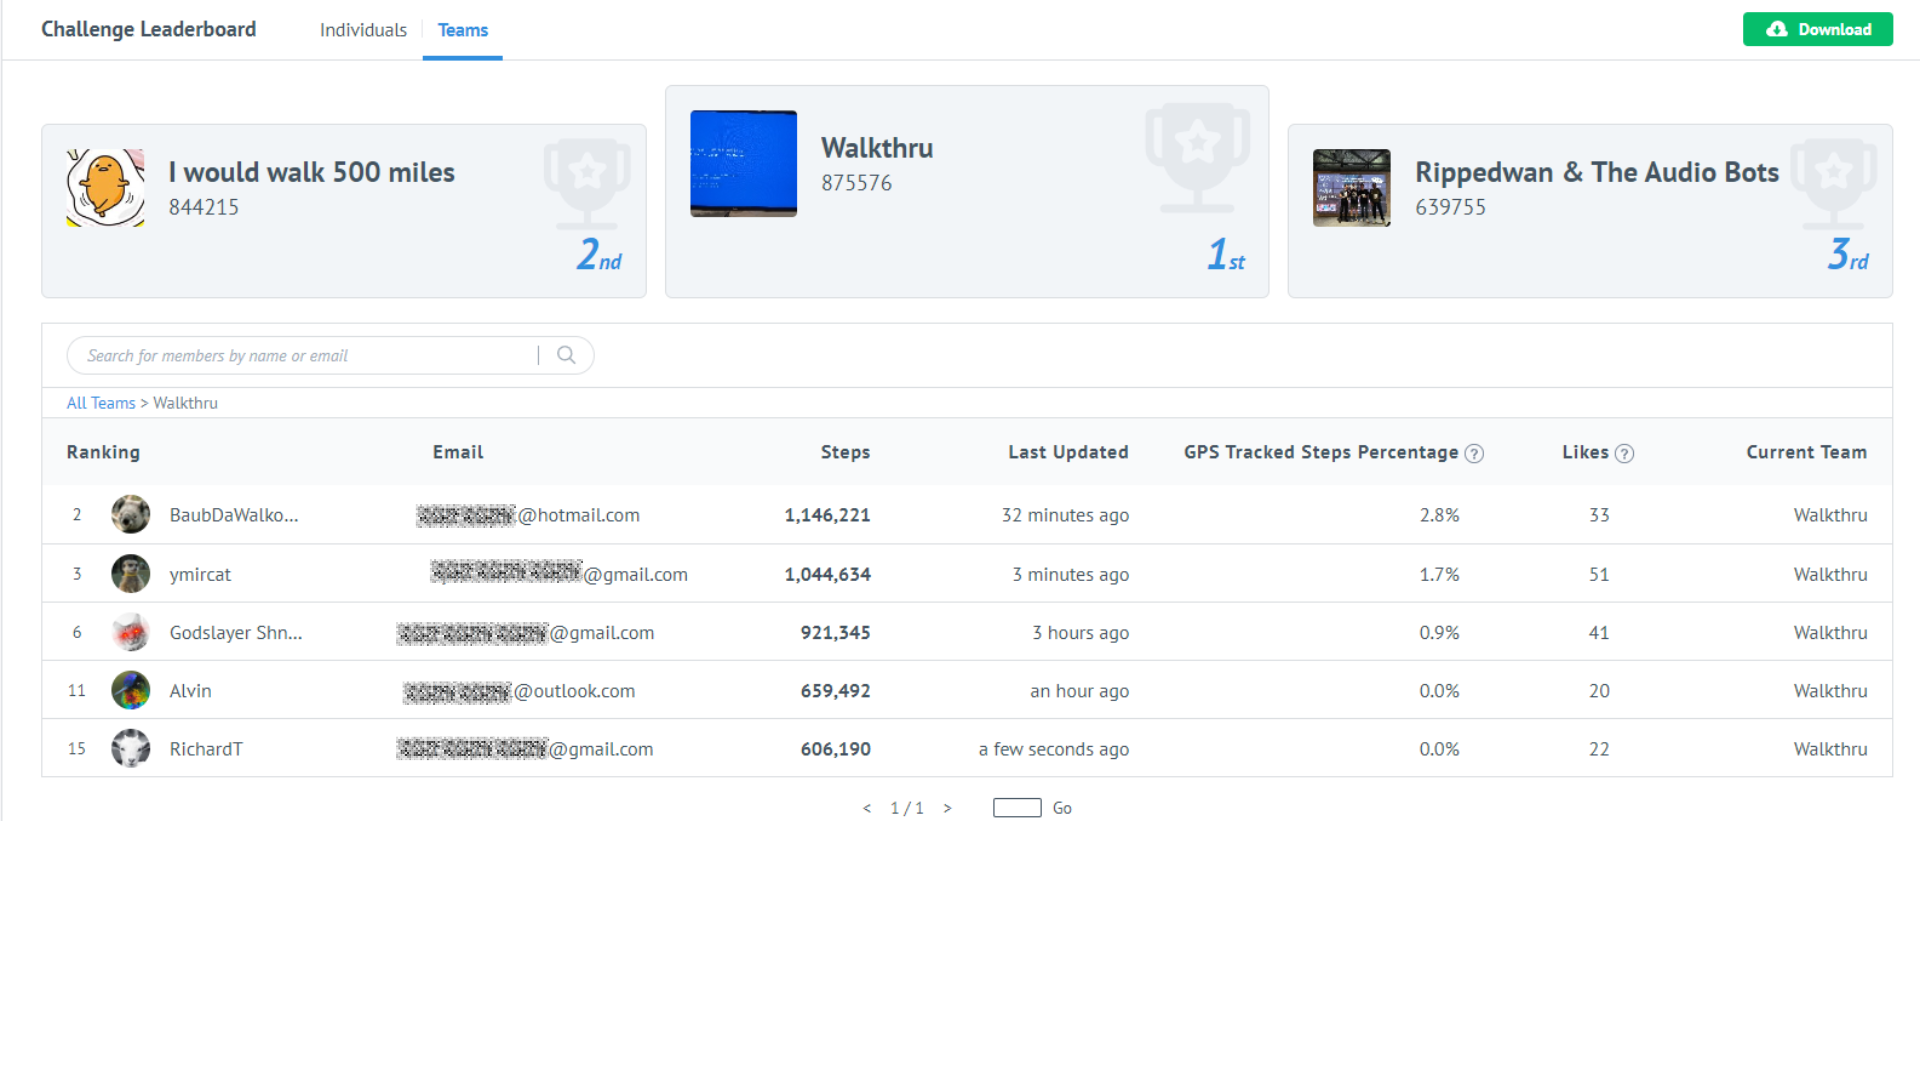Click the Current Team column header
The height and width of the screenshot is (1080, 1920).
click(1806, 452)
